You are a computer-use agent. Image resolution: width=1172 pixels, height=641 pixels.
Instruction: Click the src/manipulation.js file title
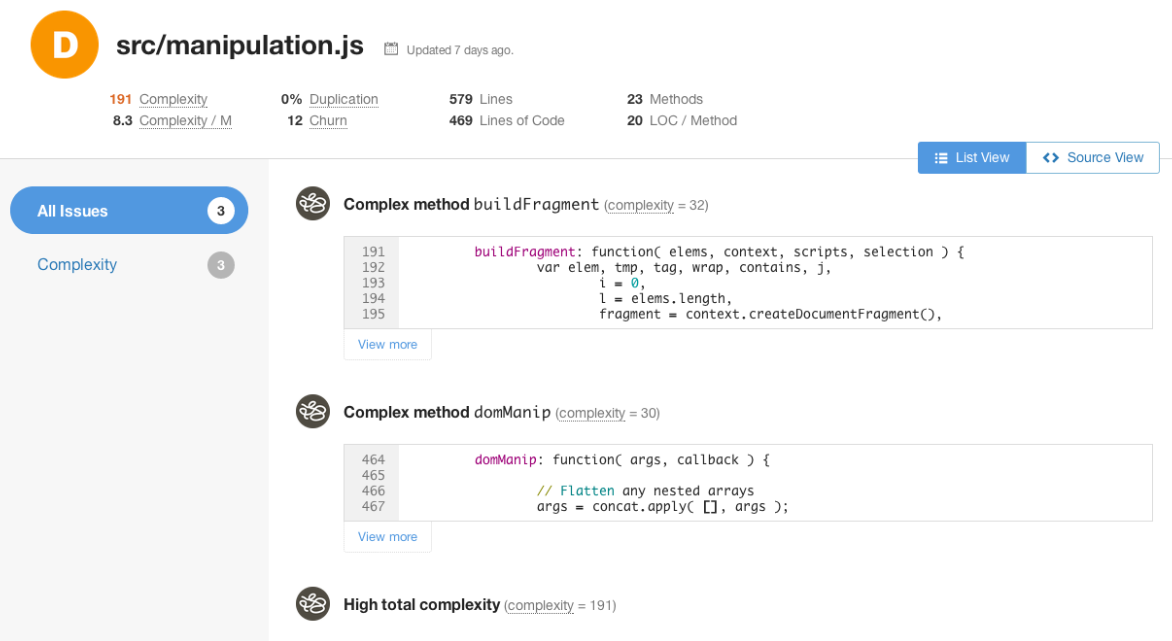click(x=239, y=46)
